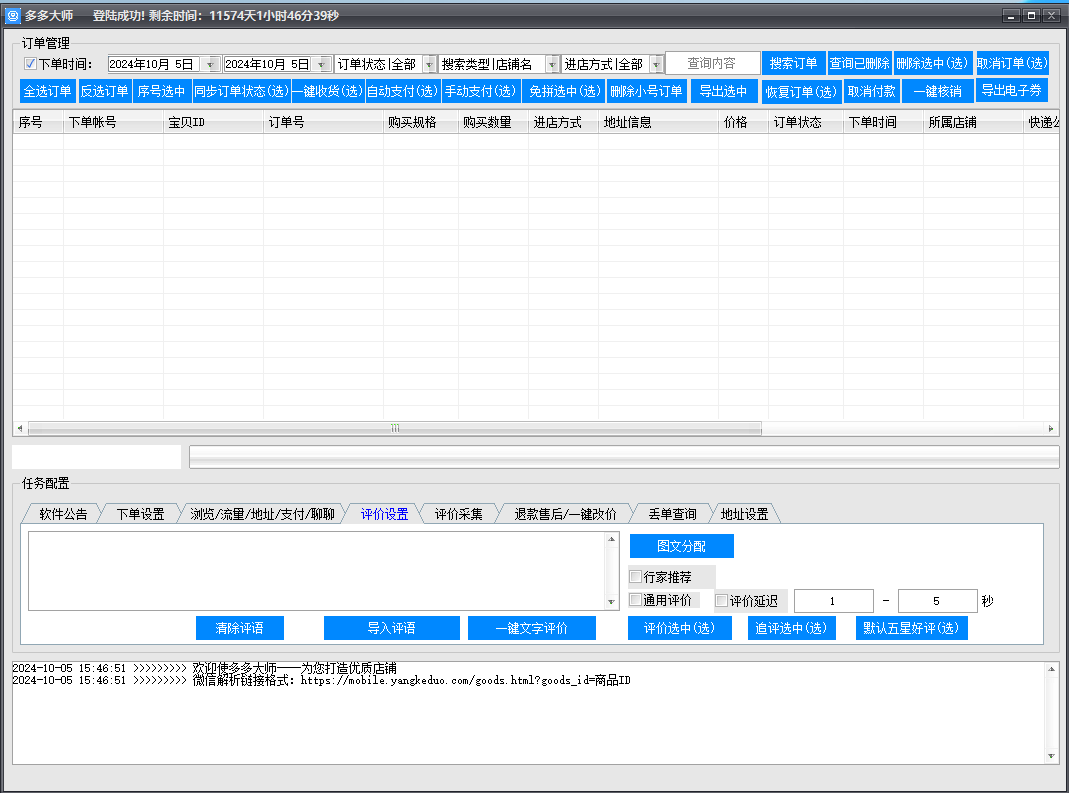
Task: Toggle the 下单时间 checkbox
Action: pos(30,64)
